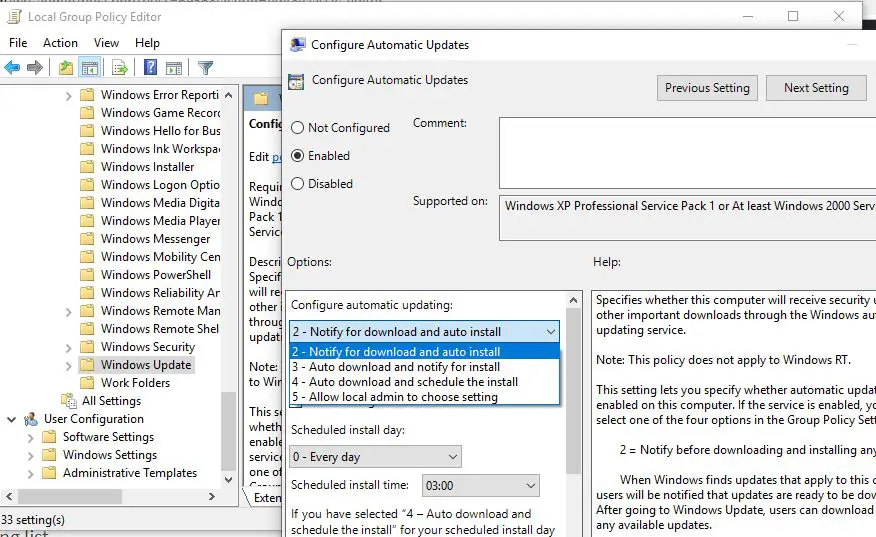
Task: Open the Scheduled install day dropdown
Action: 375,457
